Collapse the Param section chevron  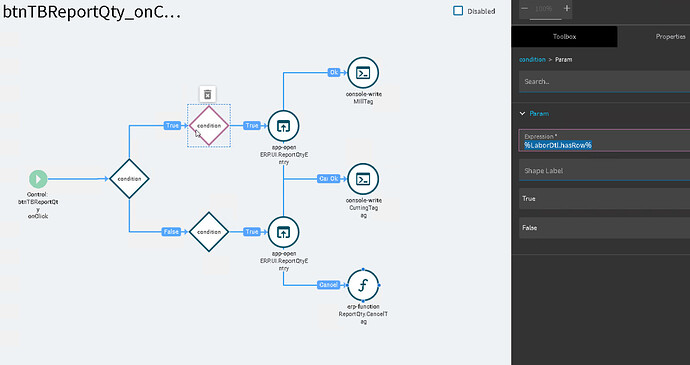(x=522, y=114)
